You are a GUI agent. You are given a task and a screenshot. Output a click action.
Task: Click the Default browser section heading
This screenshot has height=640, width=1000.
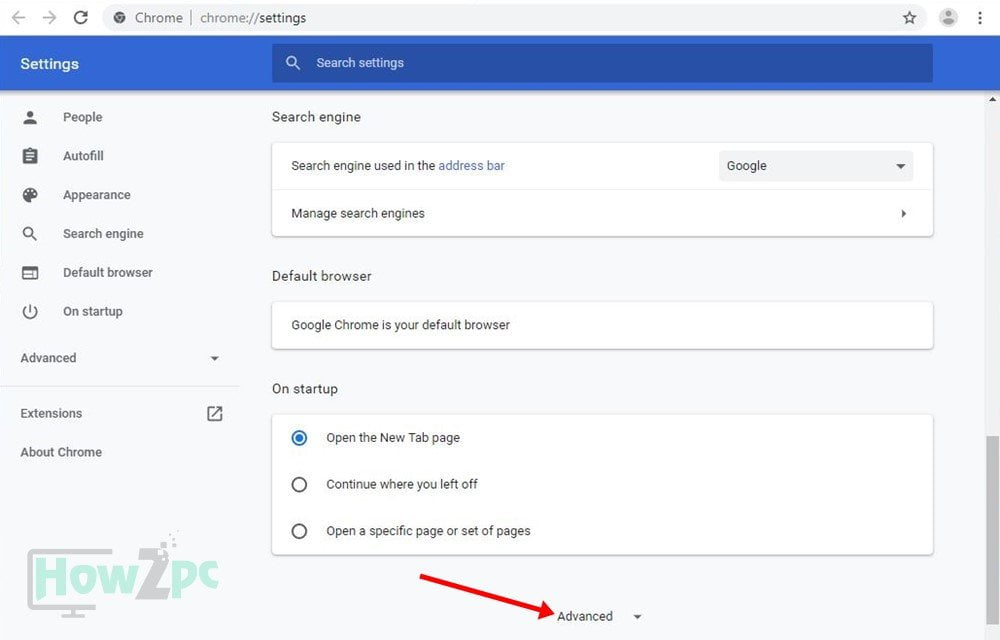(321, 276)
